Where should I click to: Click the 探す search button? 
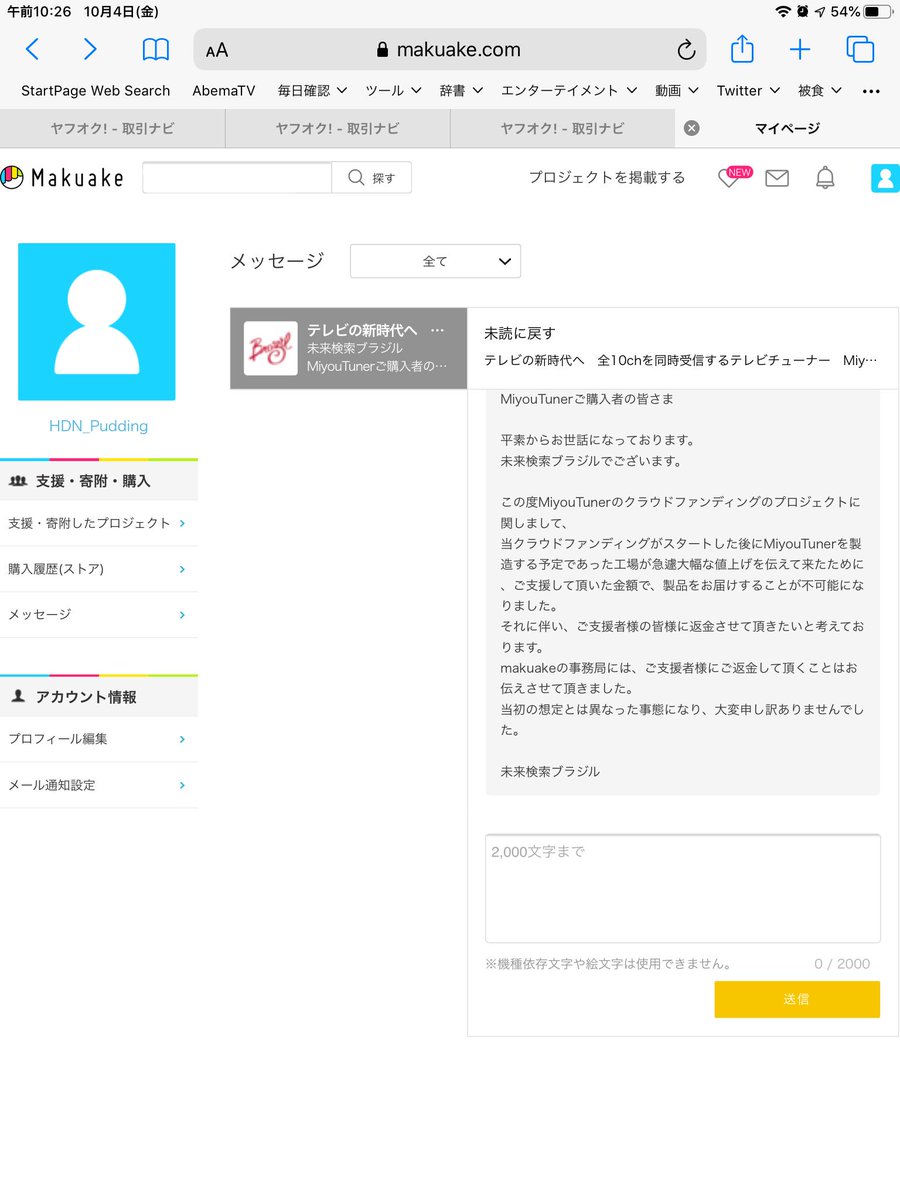click(371, 178)
